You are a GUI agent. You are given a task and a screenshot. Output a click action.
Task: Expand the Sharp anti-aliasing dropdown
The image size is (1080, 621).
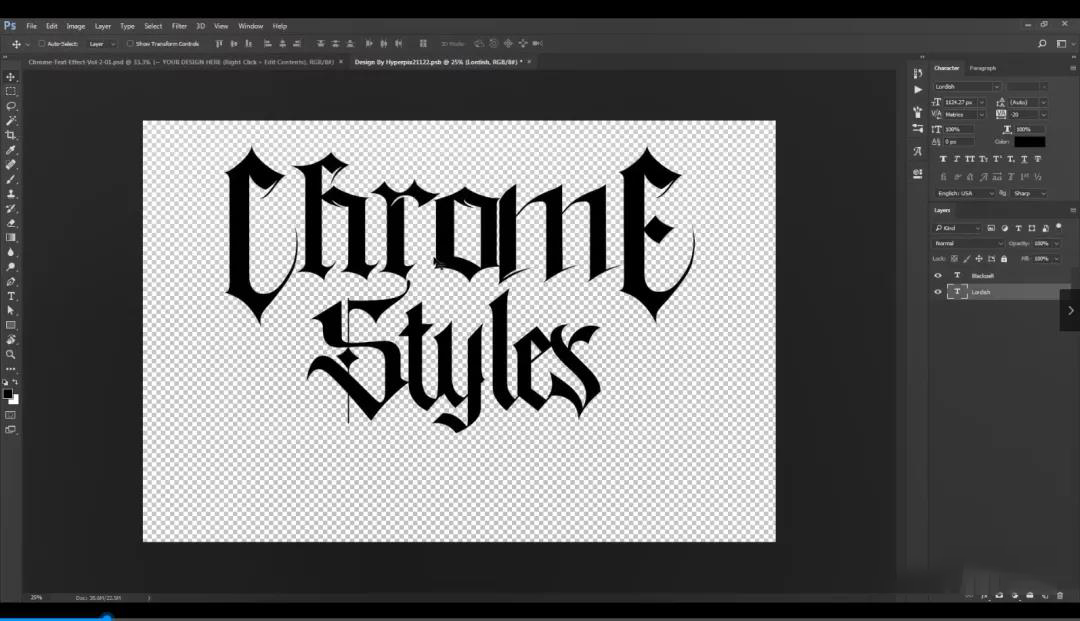click(x=1028, y=193)
